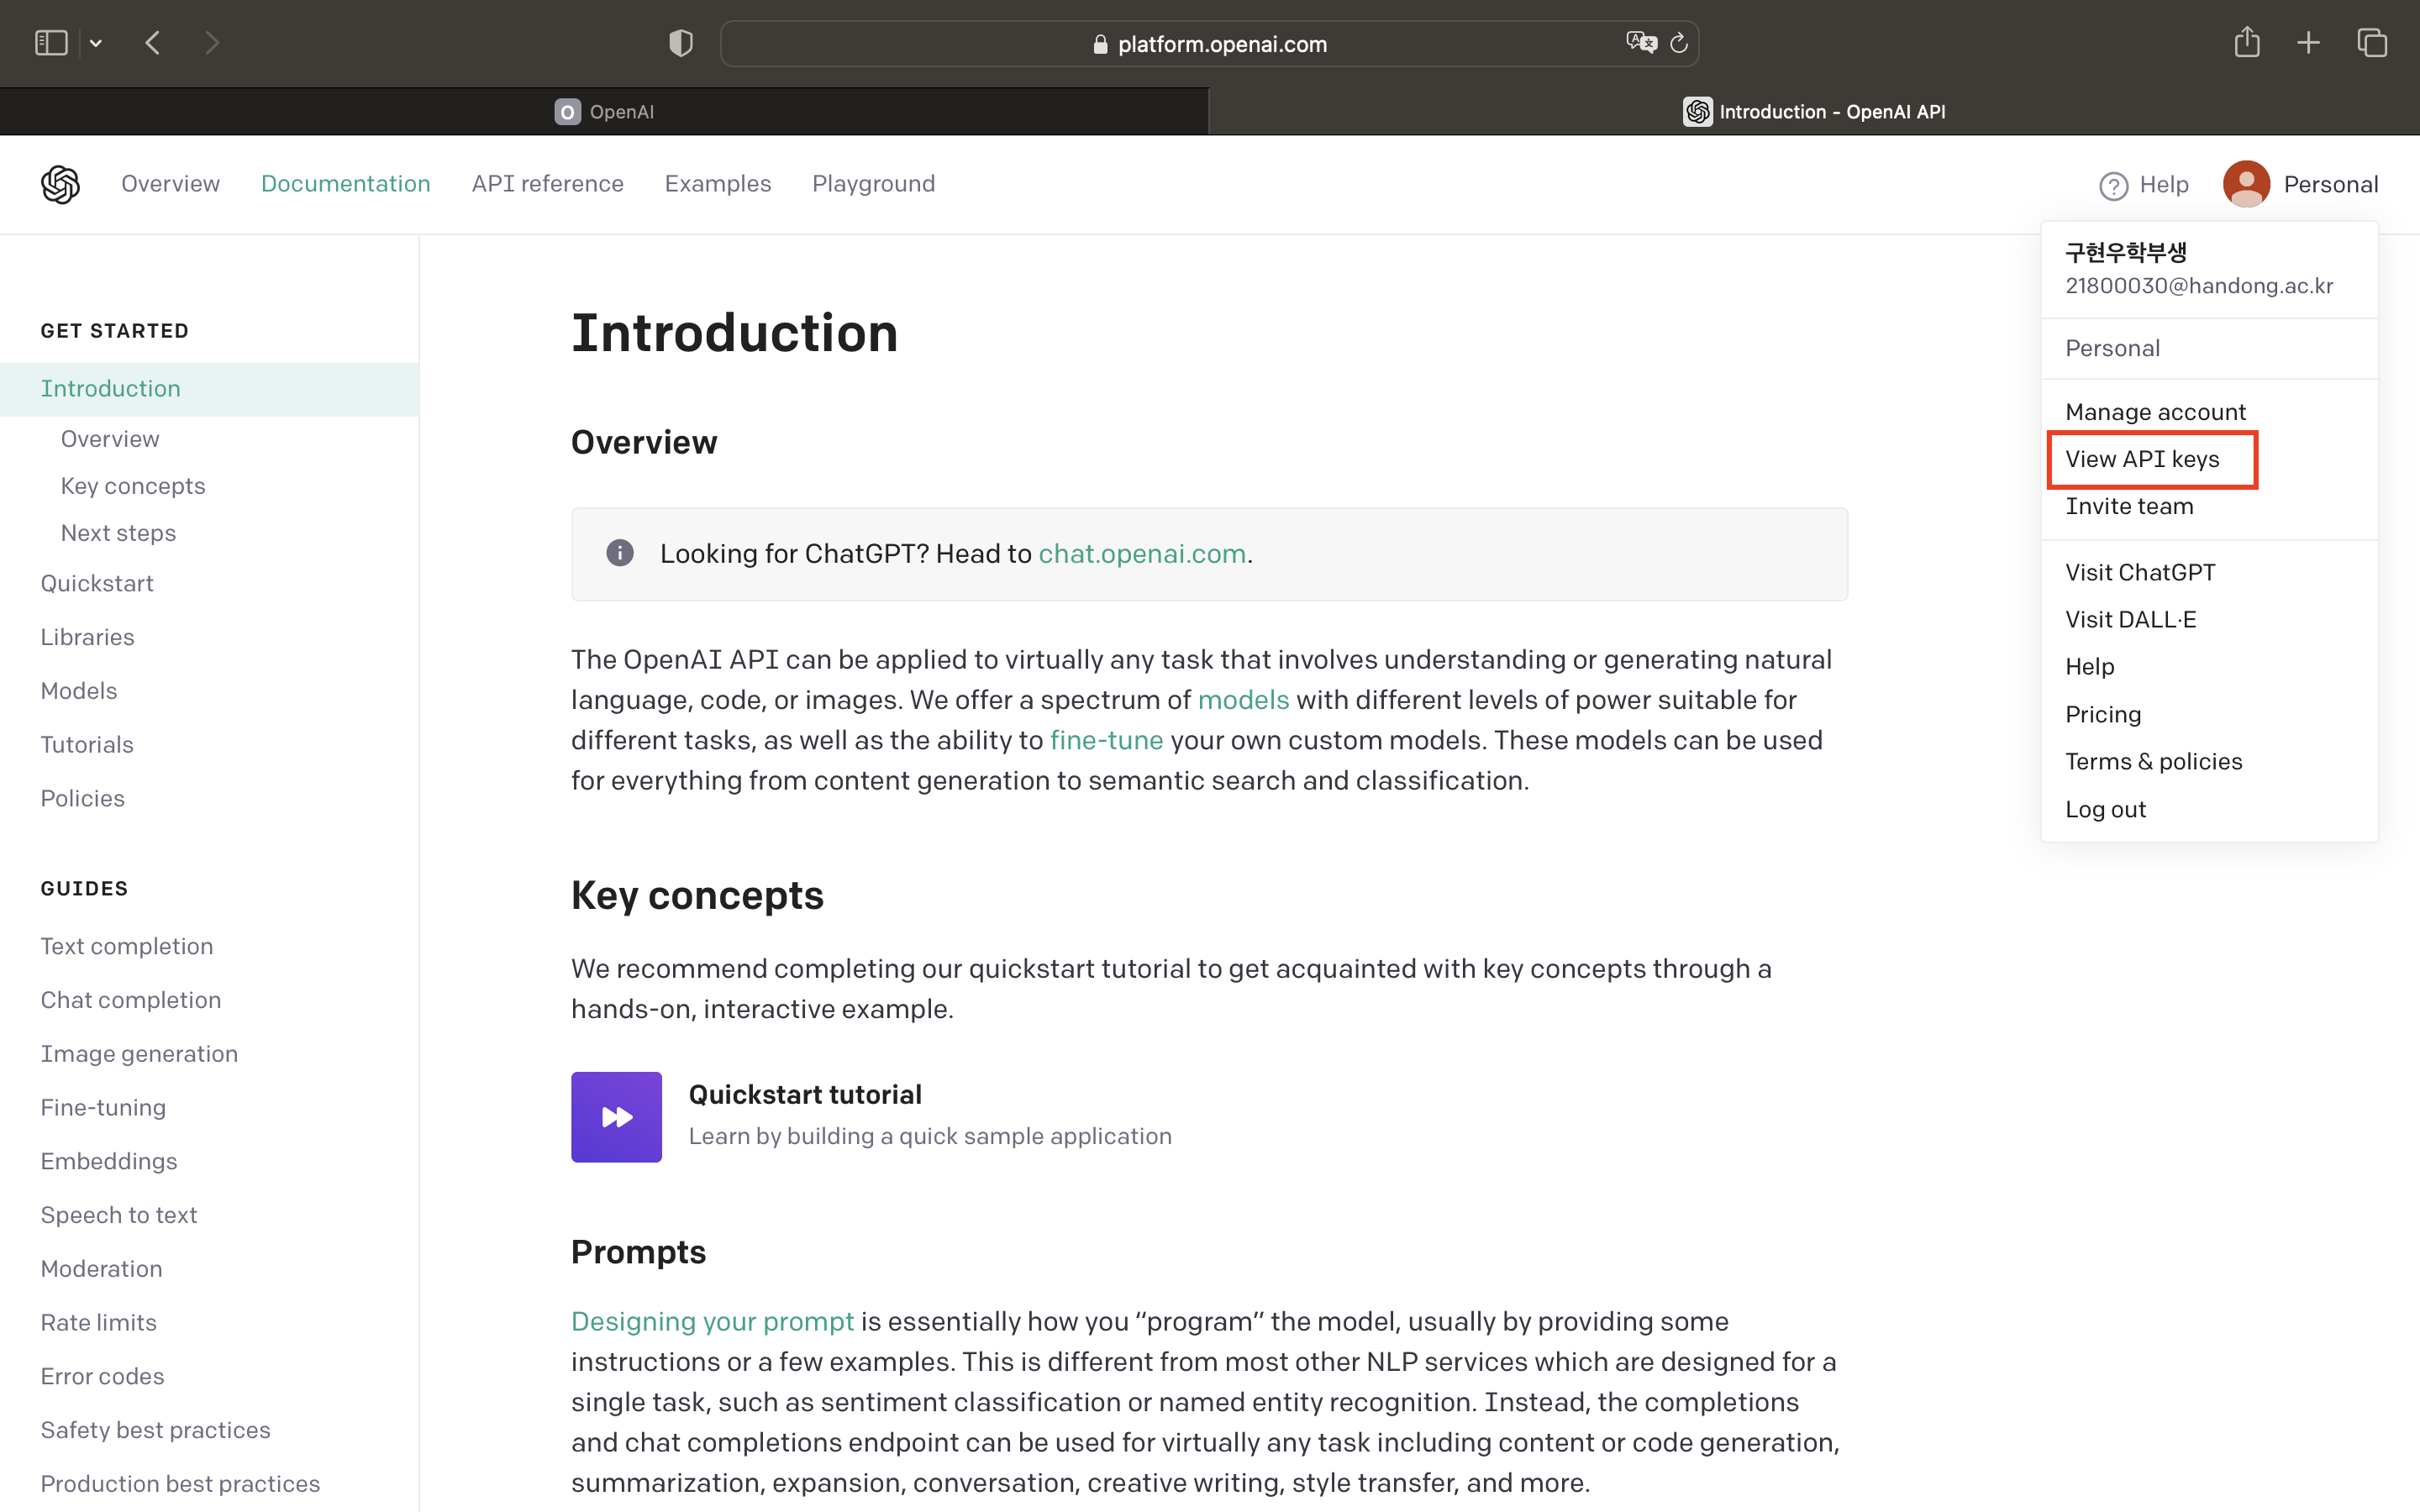Follow the chat.openai.com link
This screenshot has width=2420, height=1512.
tap(1142, 554)
